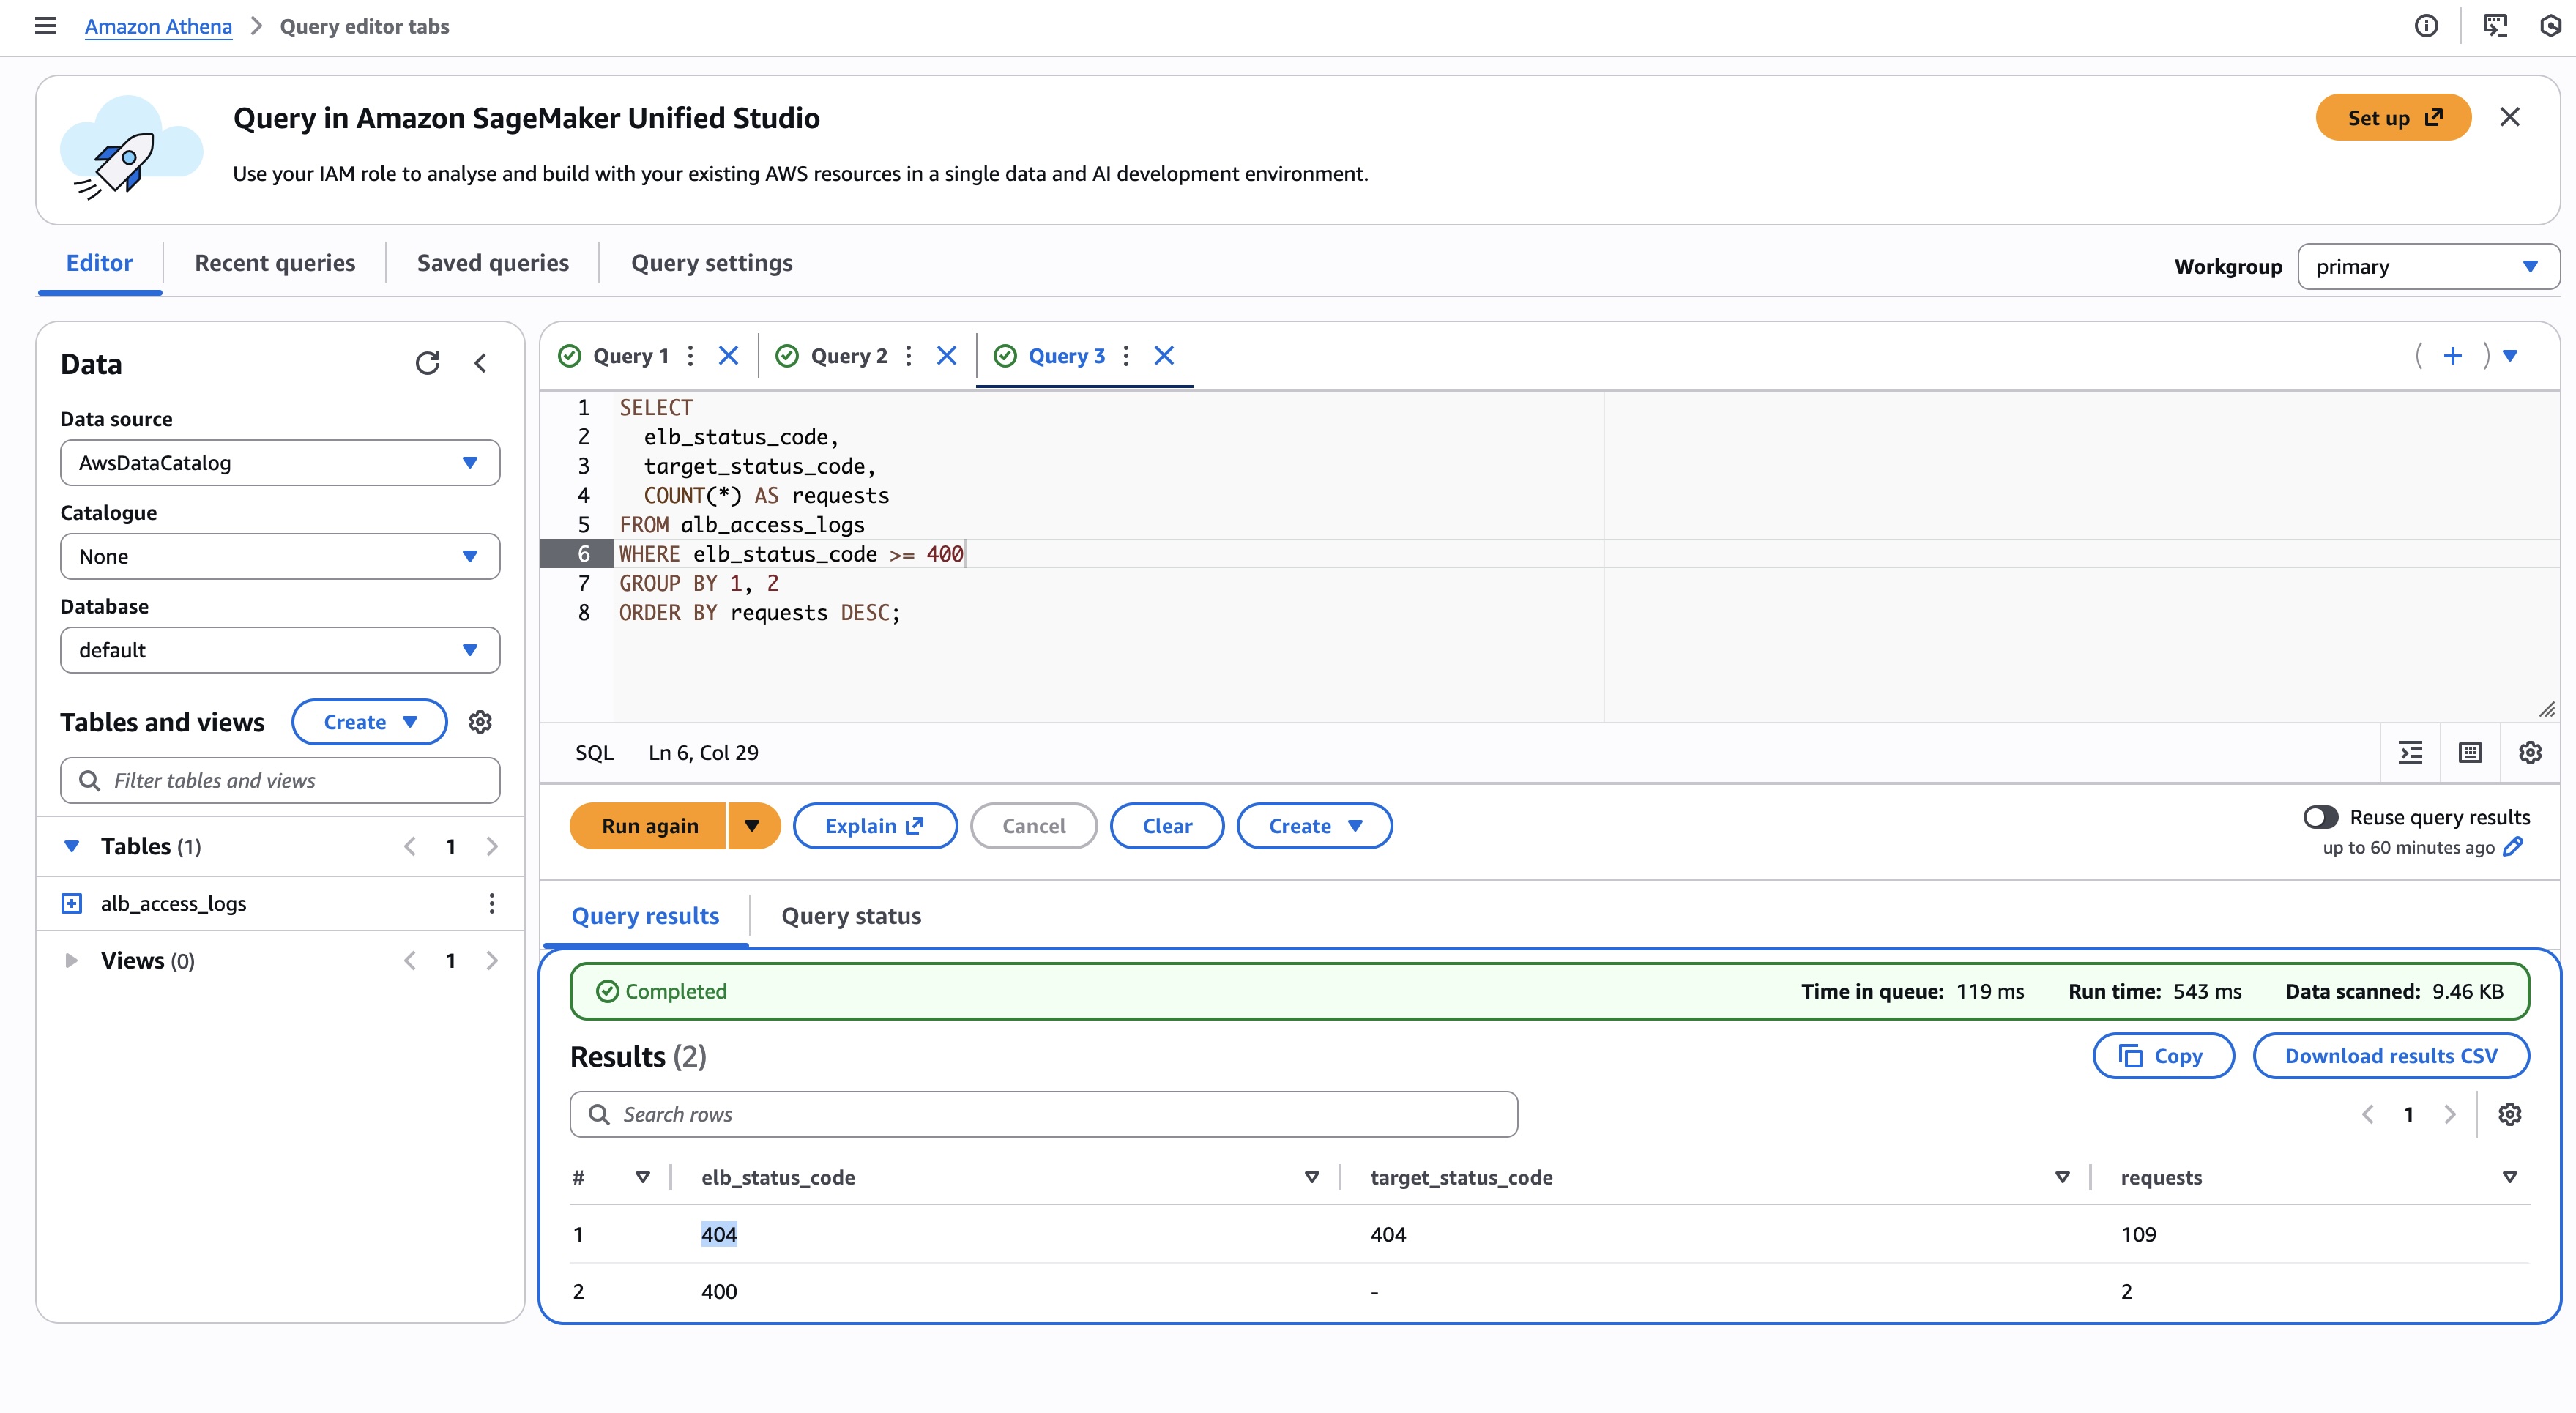
Task: Expand alb_access_logs table columns
Action: pyautogui.click(x=72, y=904)
